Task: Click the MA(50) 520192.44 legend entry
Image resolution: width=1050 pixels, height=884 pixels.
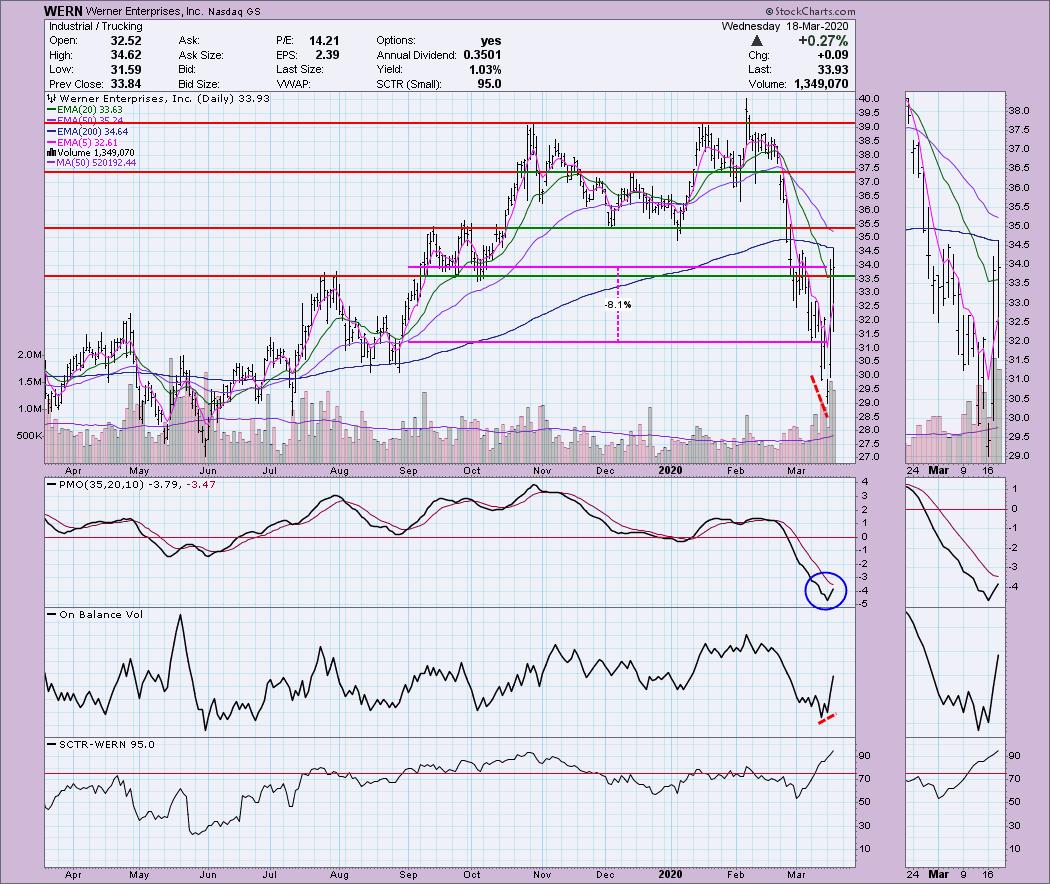Action: (x=96, y=163)
